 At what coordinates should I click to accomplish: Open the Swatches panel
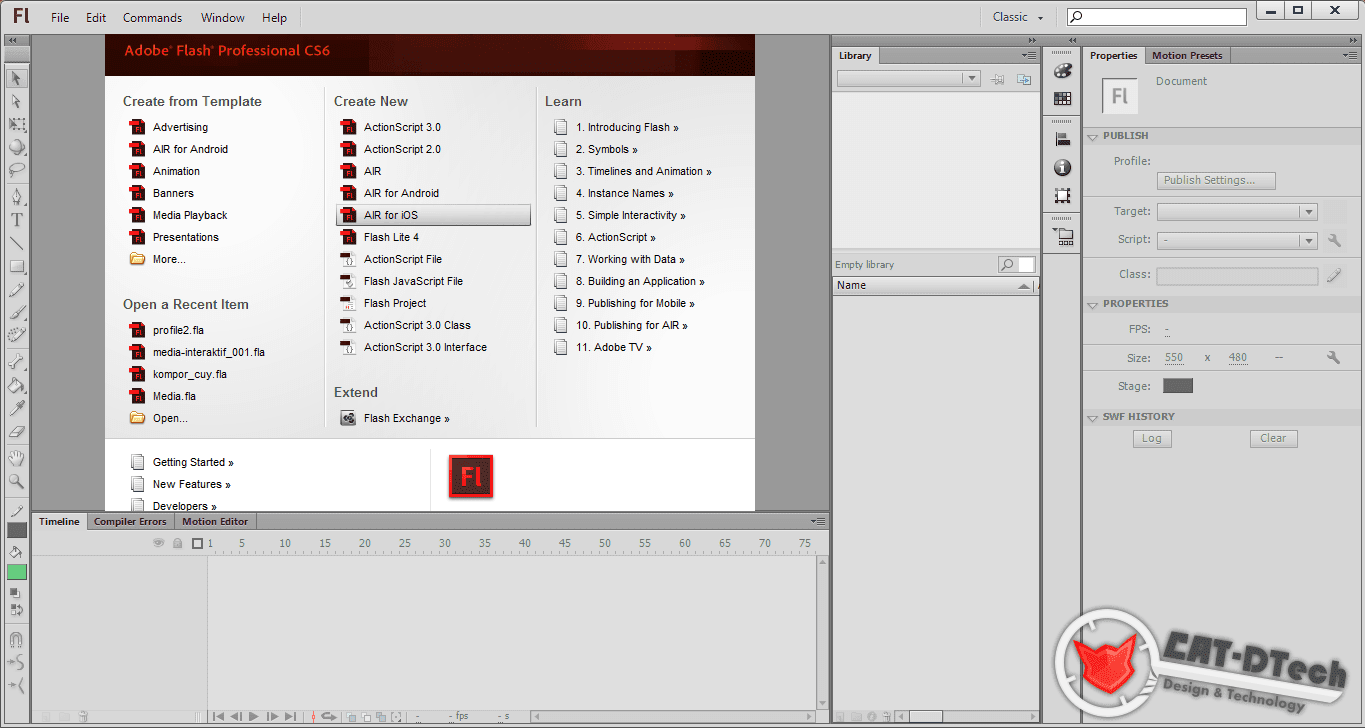(x=1063, y=96)
